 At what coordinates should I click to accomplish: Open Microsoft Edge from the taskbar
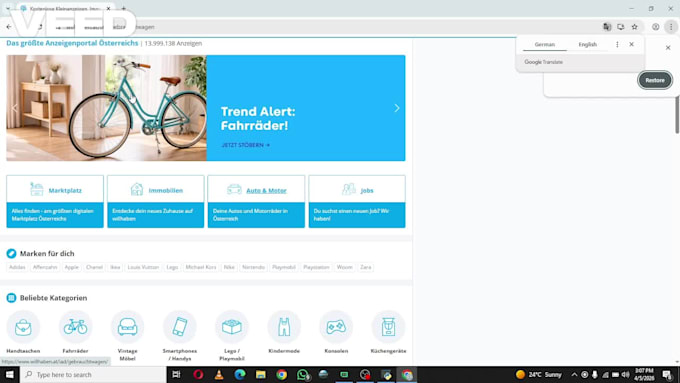(240, 374)
